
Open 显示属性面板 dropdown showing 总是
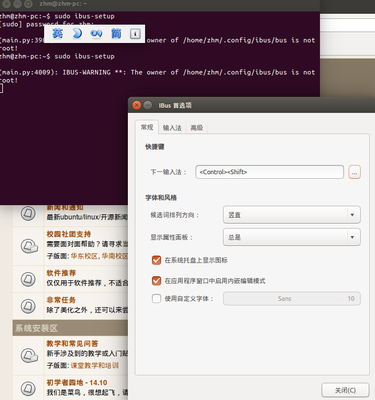pos(292,237)
